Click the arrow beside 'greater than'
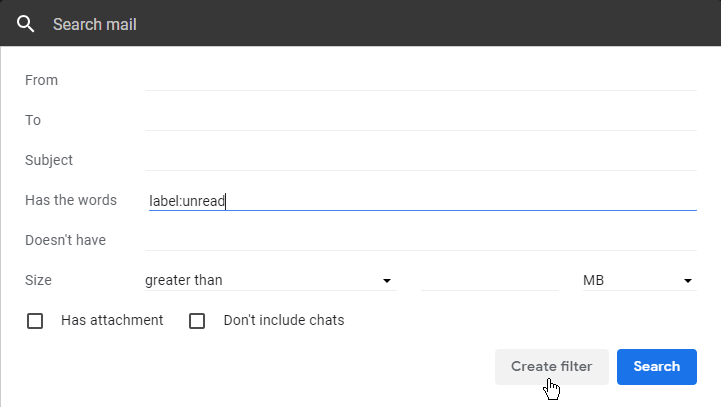Screen dimensions: 721x407 [387, 281]
